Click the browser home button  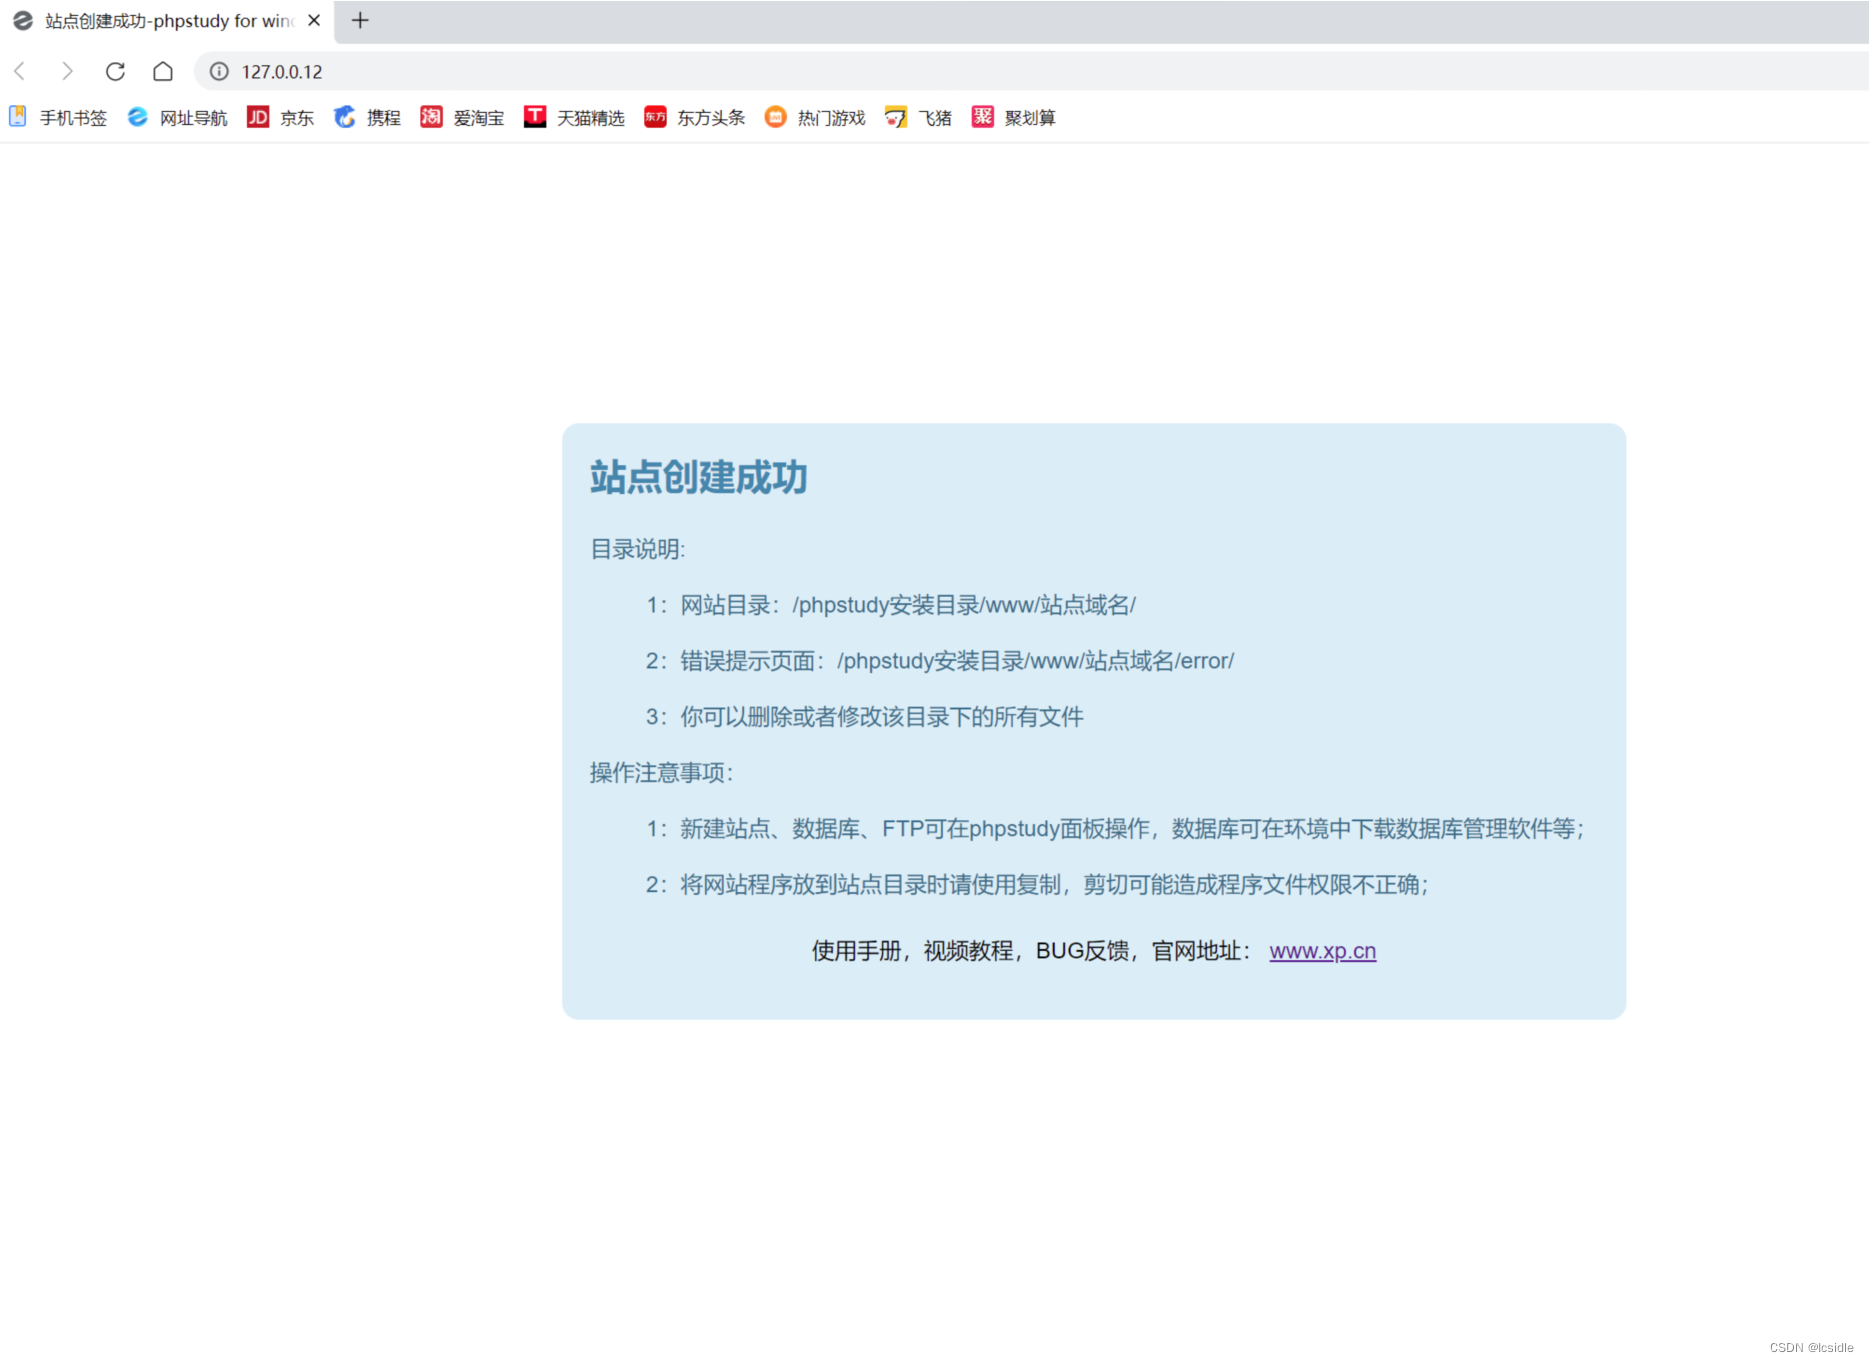(x=163, y=71)
